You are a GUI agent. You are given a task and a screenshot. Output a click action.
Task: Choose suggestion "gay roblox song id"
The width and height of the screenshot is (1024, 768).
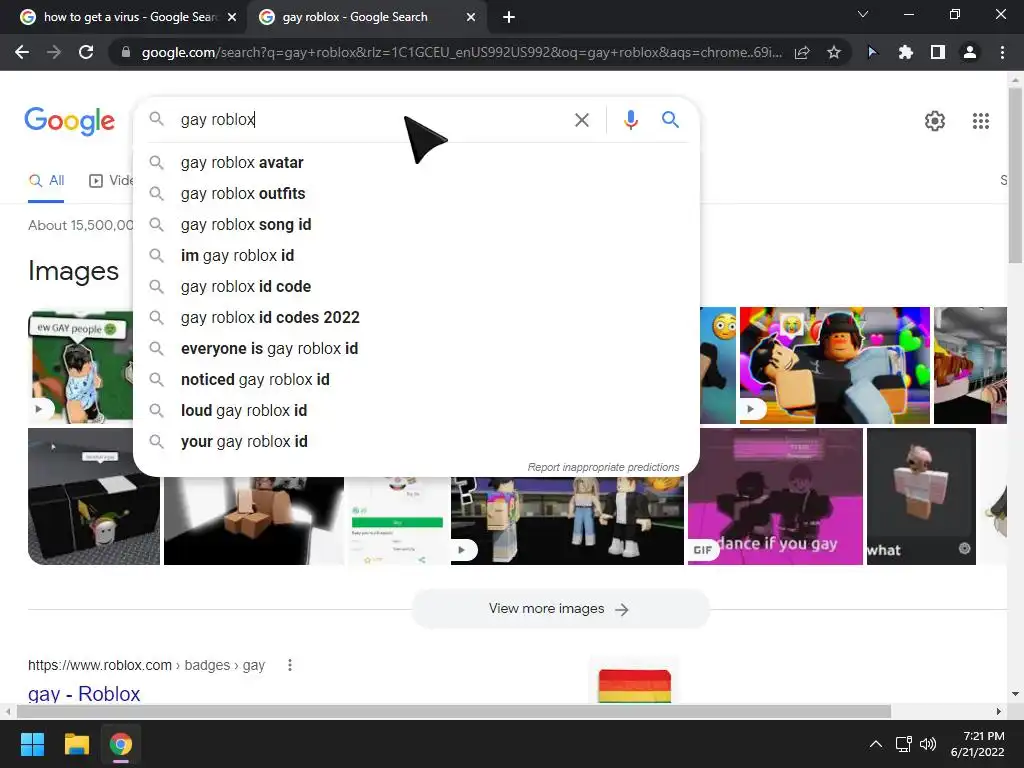tap(416, 225)
